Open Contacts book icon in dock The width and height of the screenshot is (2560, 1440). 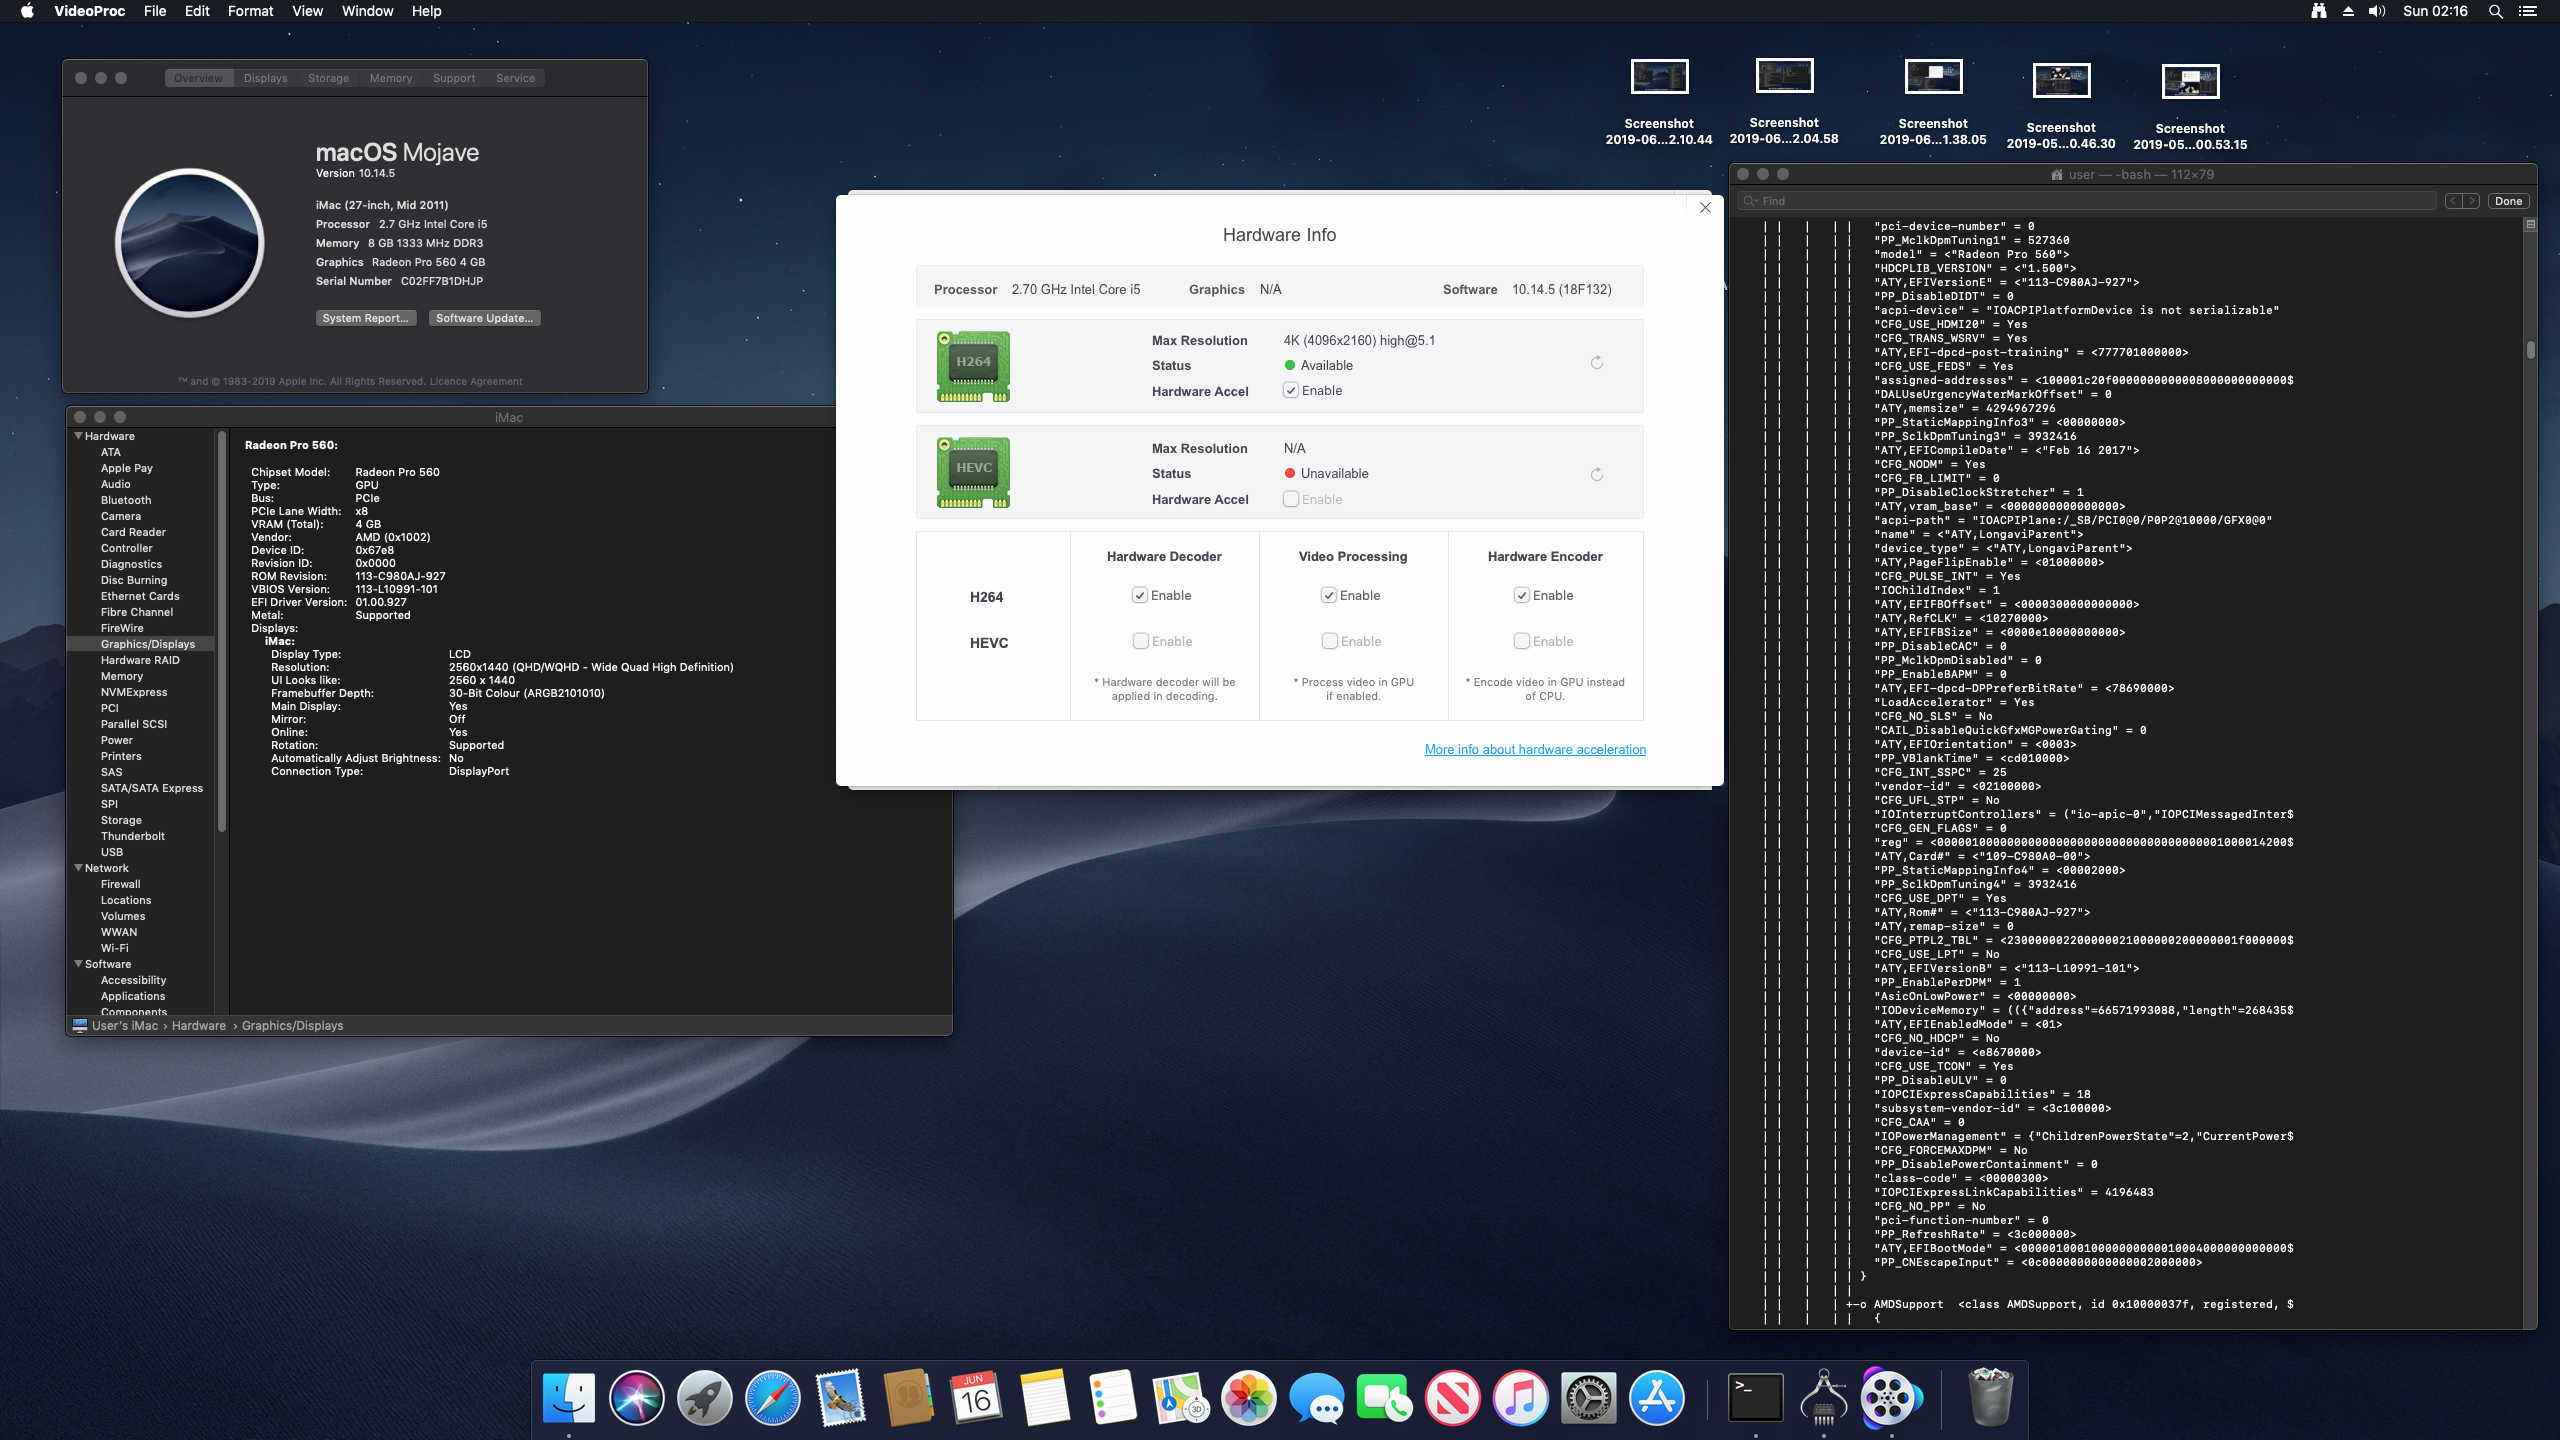(x=908, y=1397)
